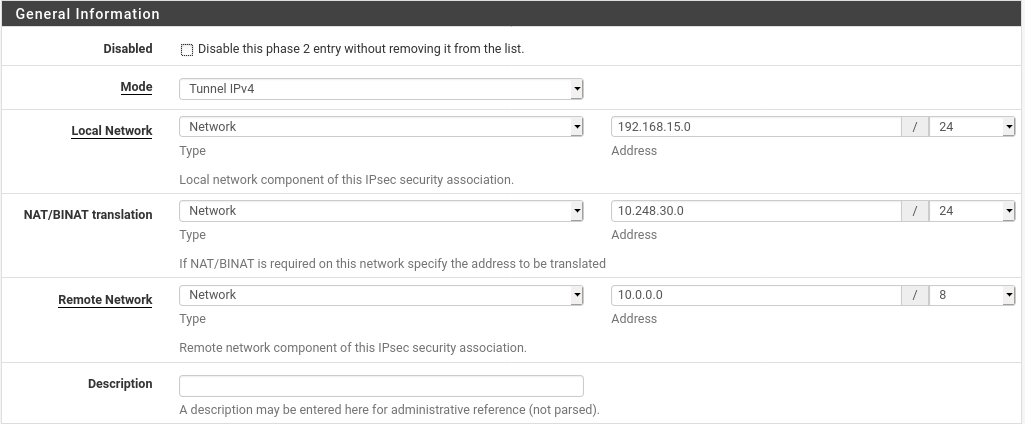Click the Description field label
1025x424 pixels.
(120, 384)
